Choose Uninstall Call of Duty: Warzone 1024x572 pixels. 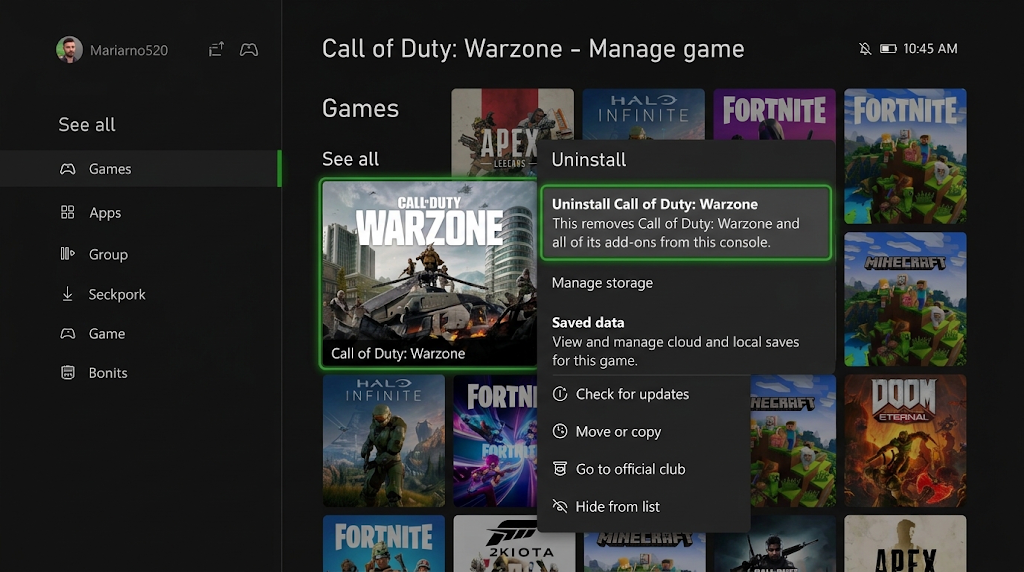[686, 223]
